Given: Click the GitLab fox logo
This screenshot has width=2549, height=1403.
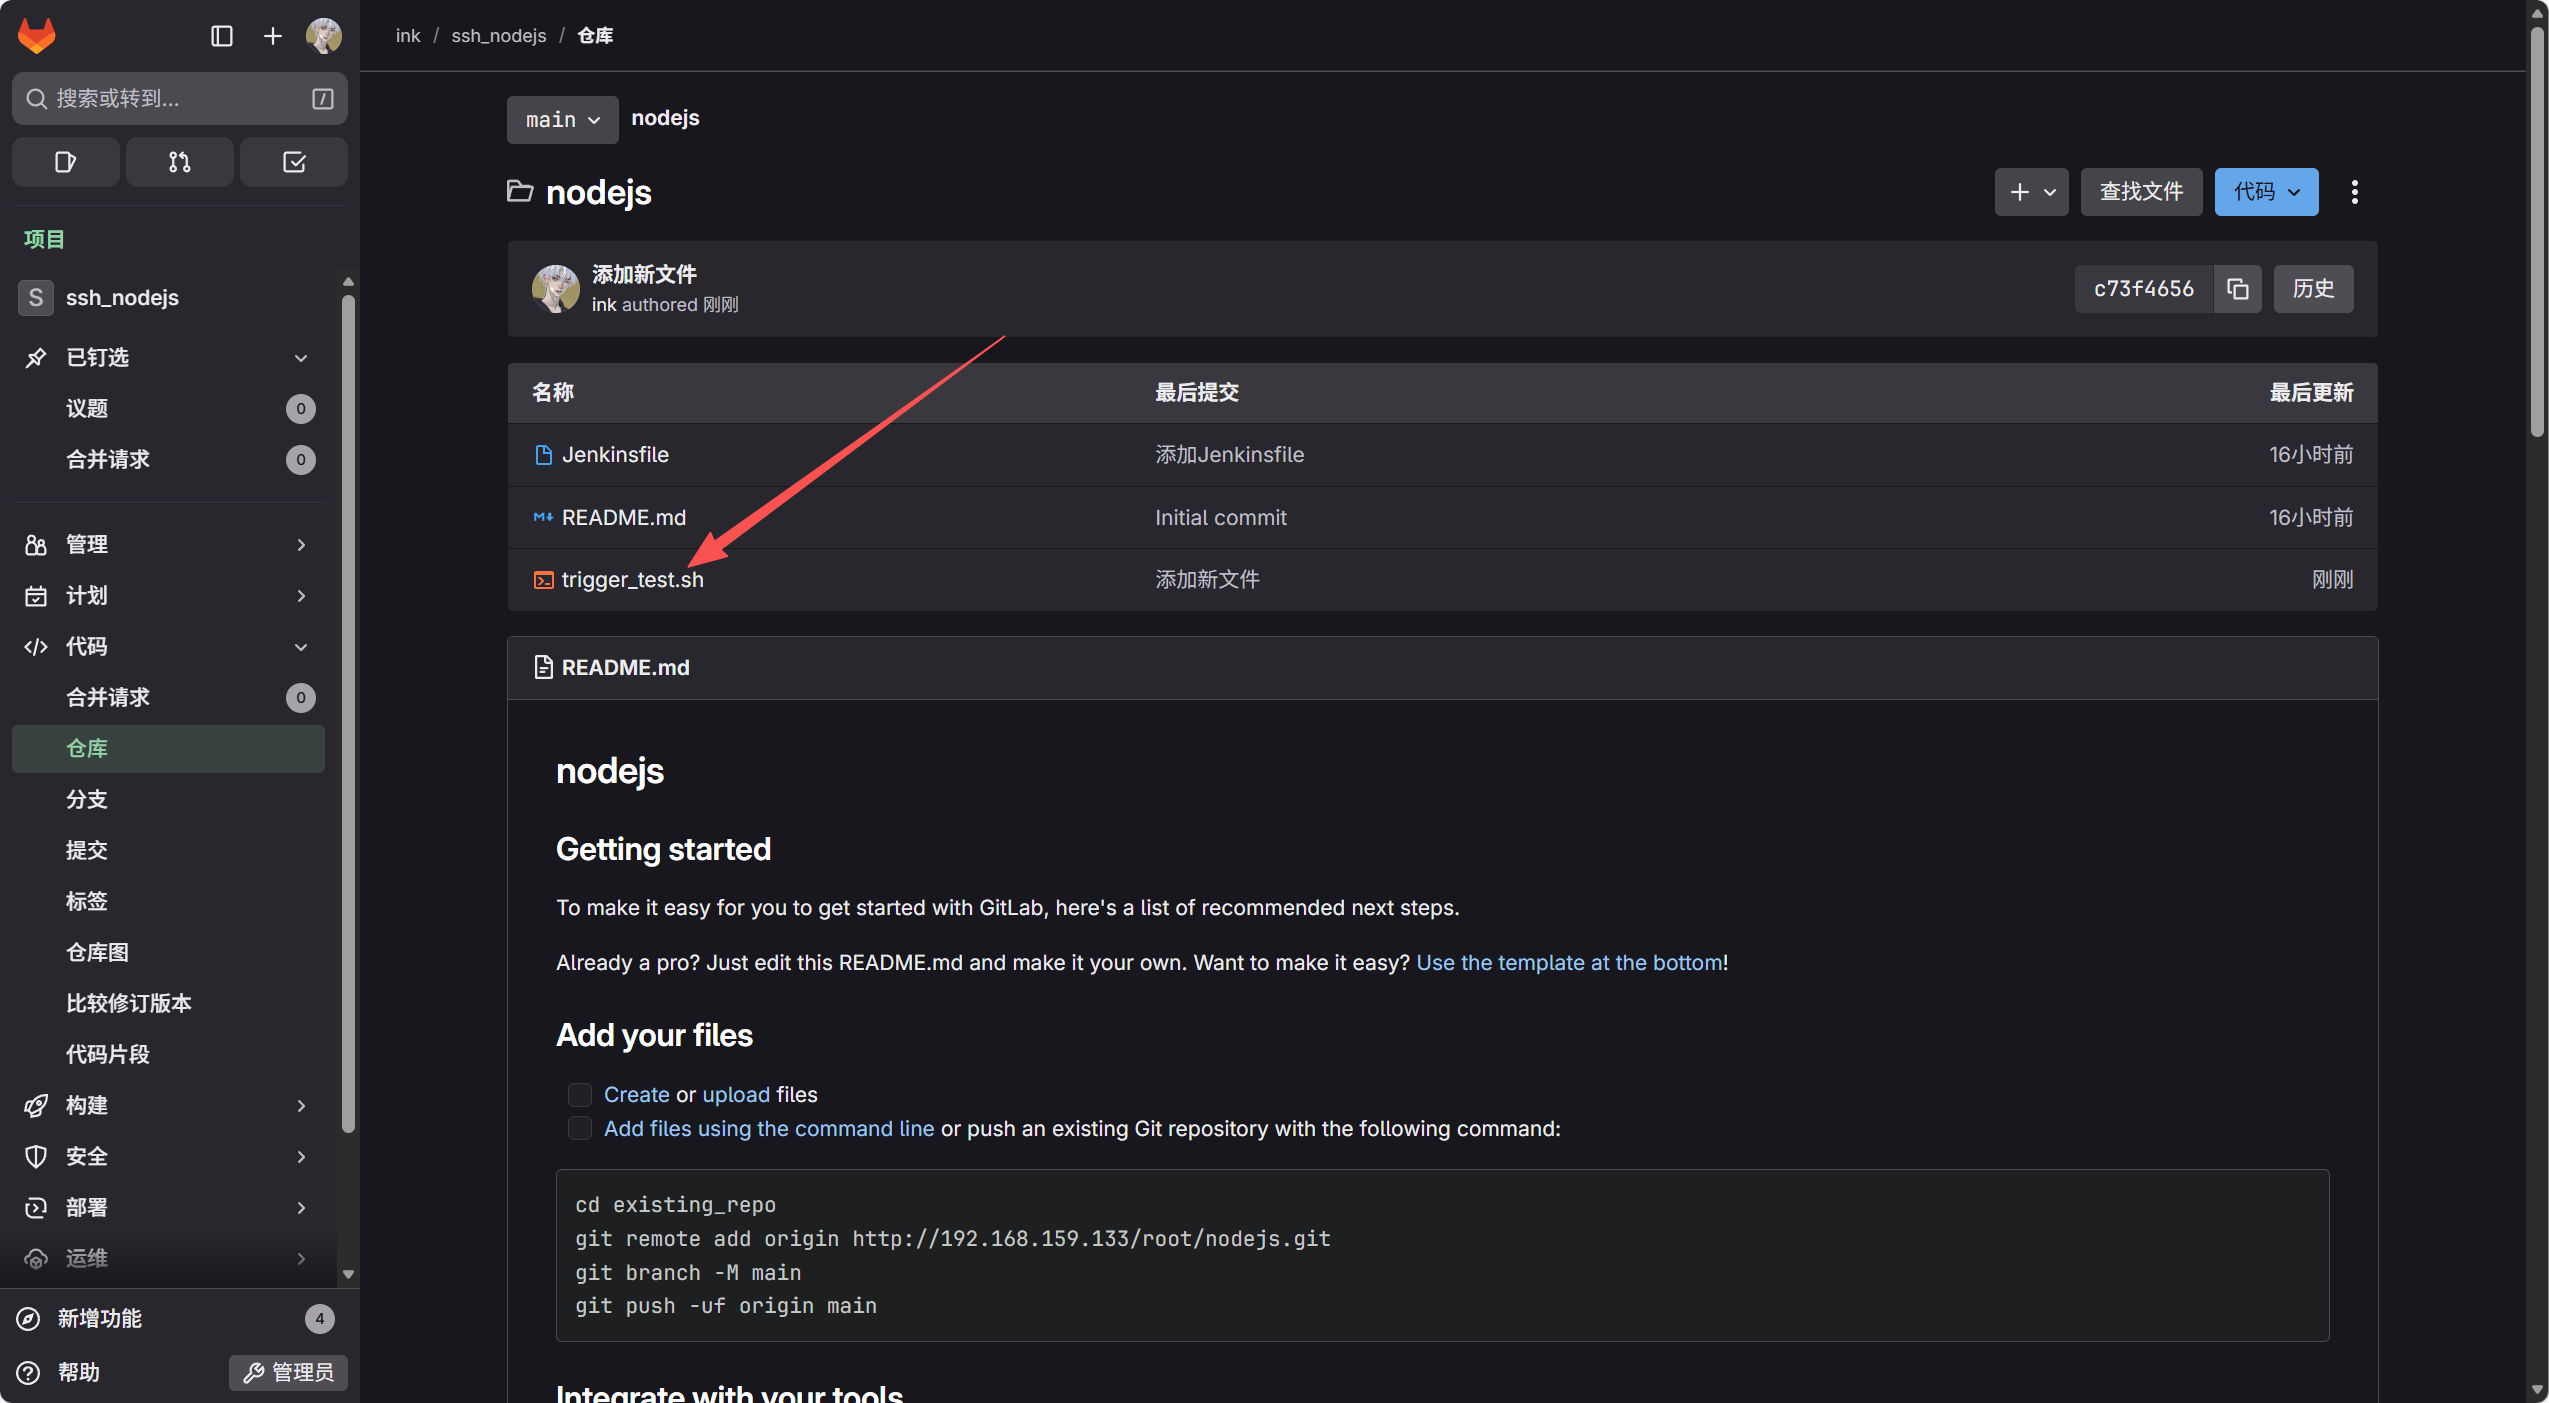Looking at the screenshot, I should (x=37, y=36).
